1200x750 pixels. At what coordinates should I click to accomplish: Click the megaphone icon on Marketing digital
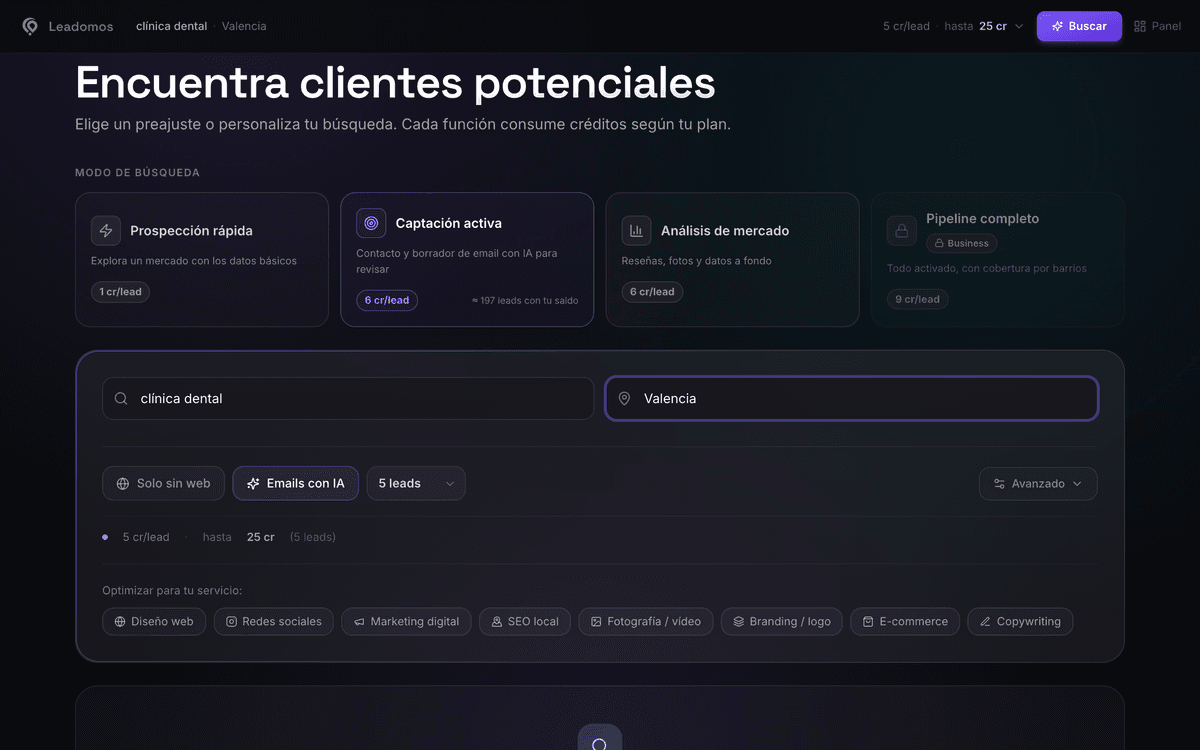coord(359,621)
